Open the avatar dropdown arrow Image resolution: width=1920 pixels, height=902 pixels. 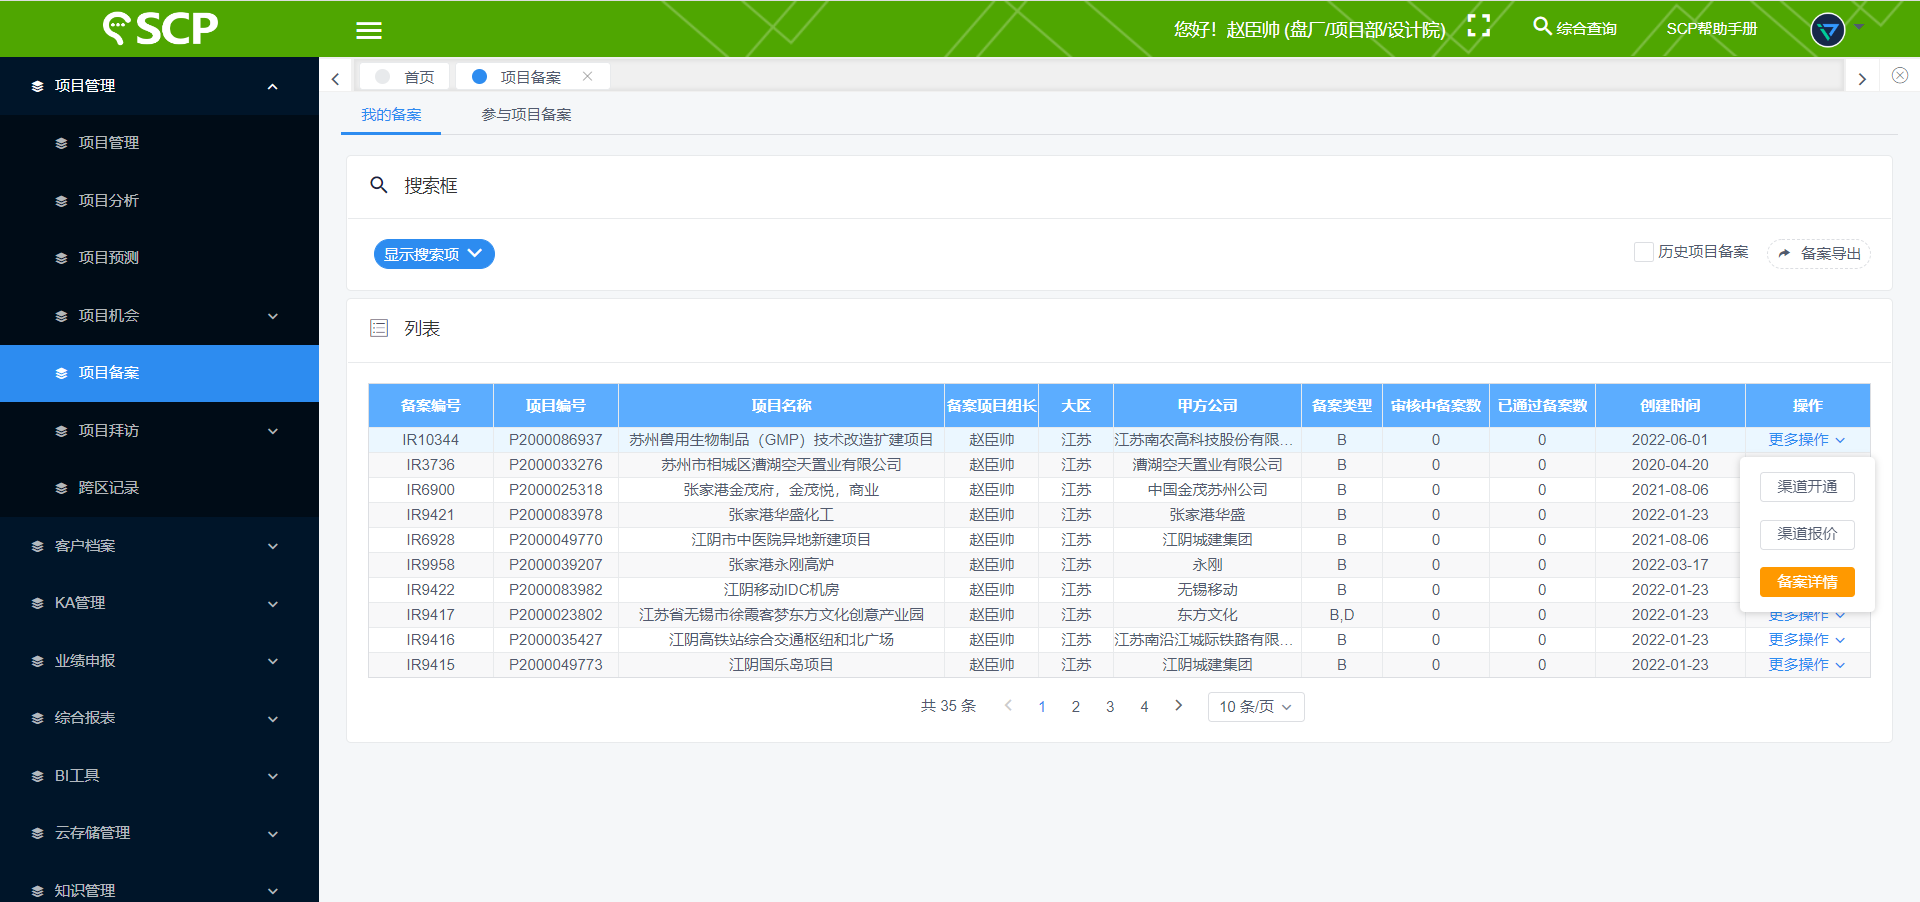[x=1859, y=27]
